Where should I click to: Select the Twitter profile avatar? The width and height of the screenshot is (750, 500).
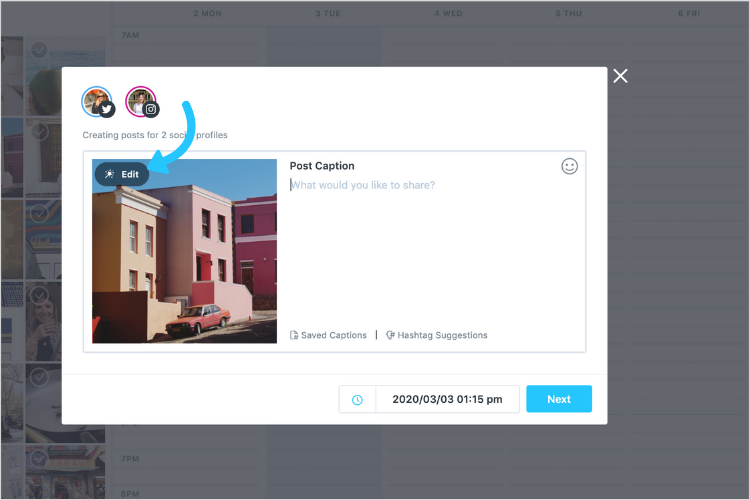(x=98, y=102)
